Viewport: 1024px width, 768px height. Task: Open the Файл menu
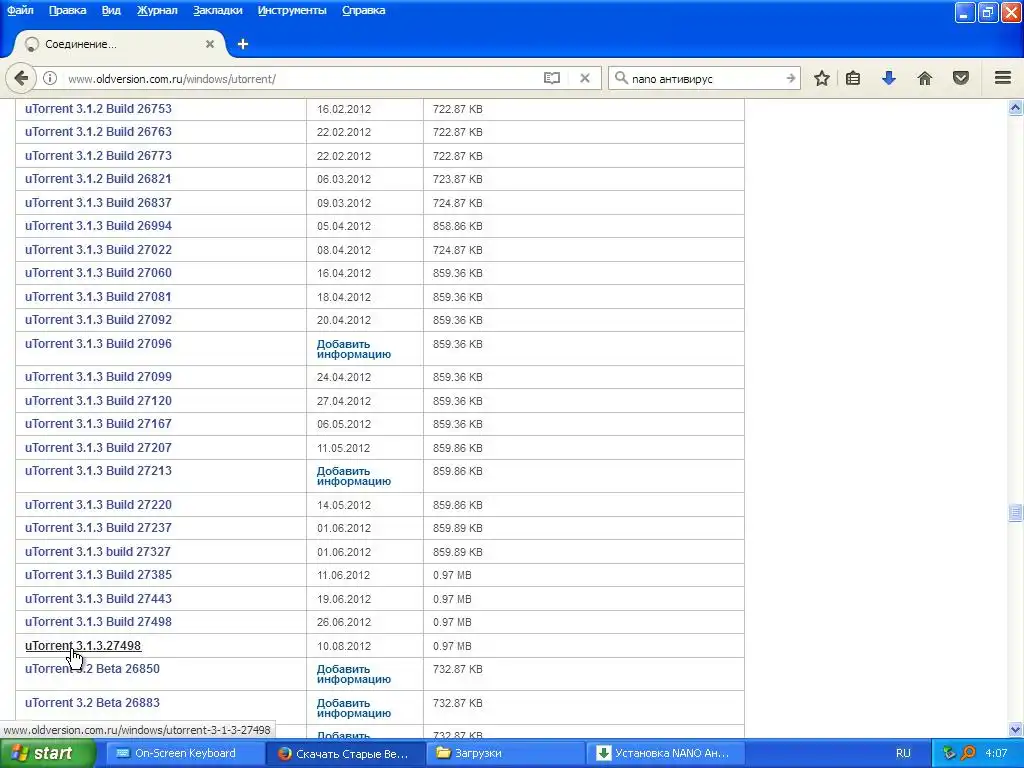[20, 10]
